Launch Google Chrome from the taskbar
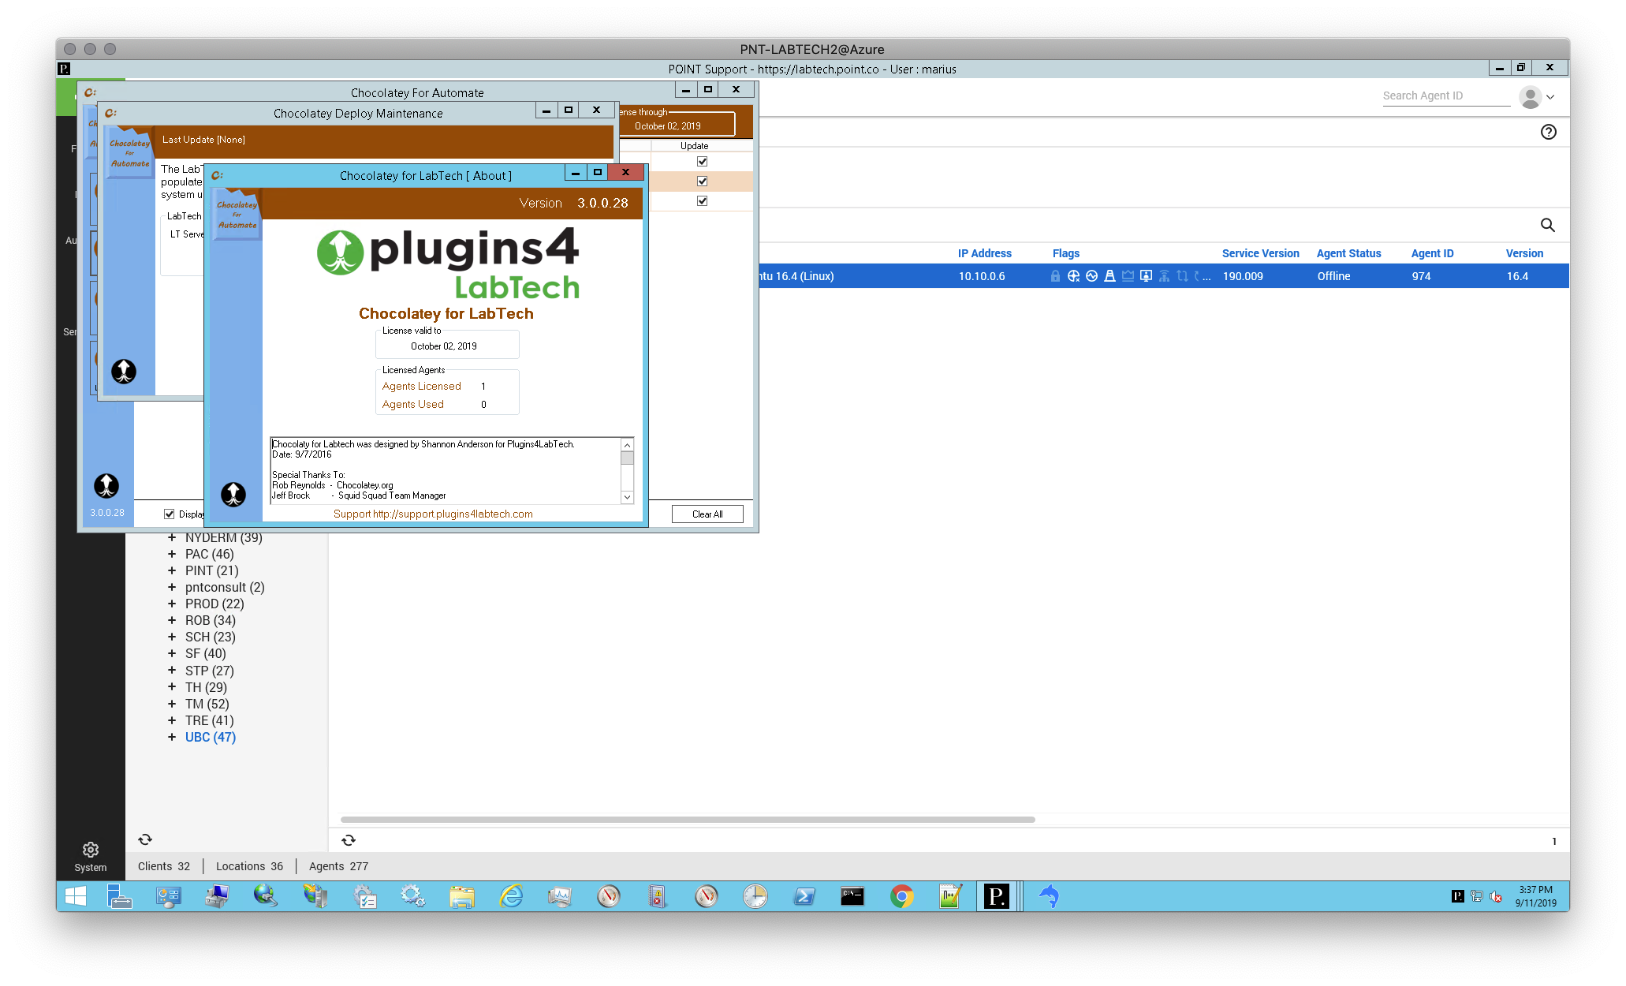Viewport: 1626px width, 986px height. click(x=901, y=897)
